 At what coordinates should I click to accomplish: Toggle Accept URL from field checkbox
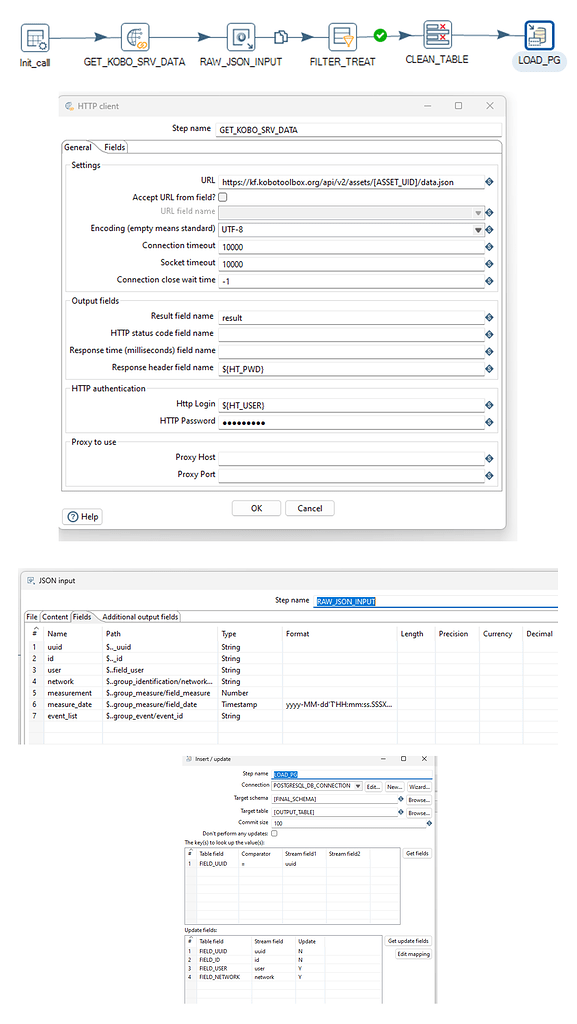tap(223, 197)
